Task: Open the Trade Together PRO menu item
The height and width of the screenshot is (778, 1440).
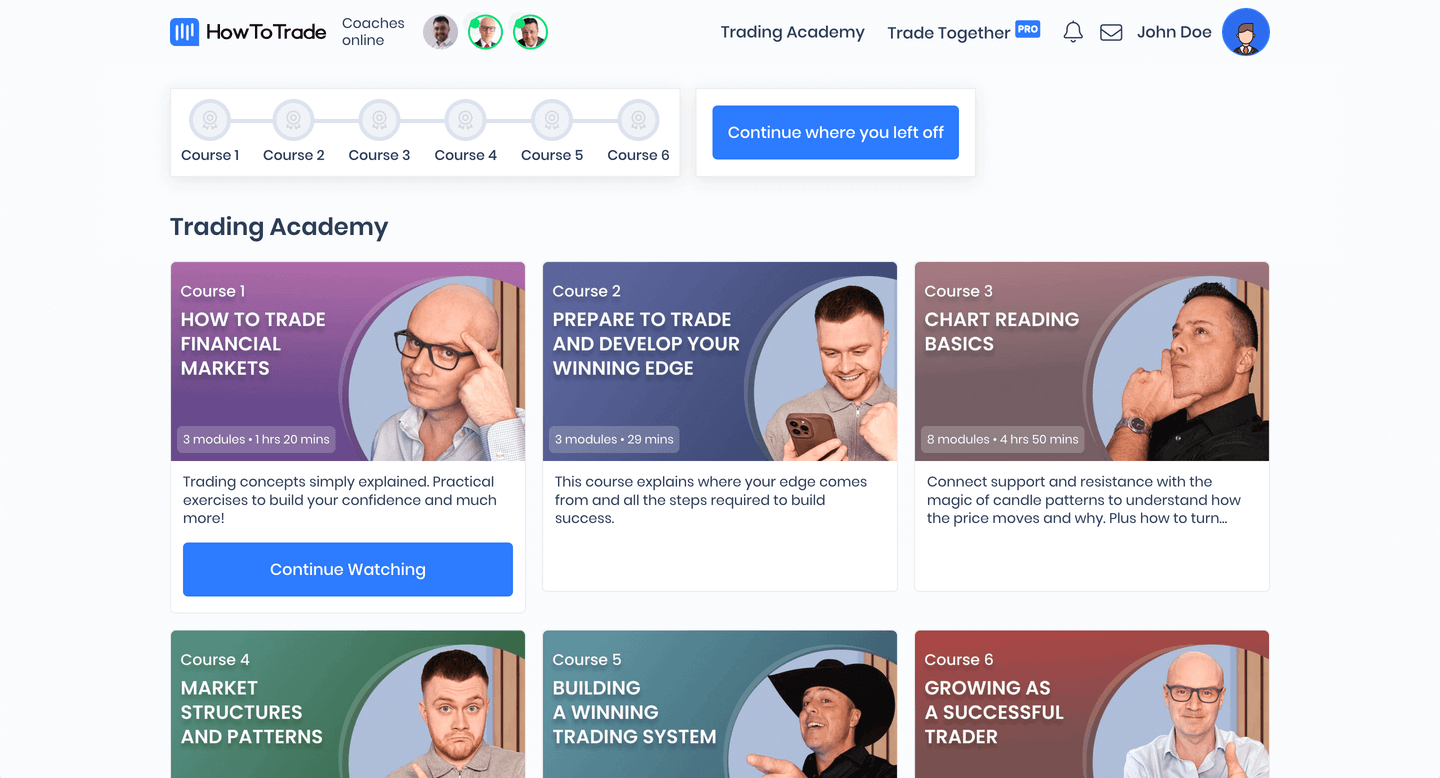Action: pos(963,32)
